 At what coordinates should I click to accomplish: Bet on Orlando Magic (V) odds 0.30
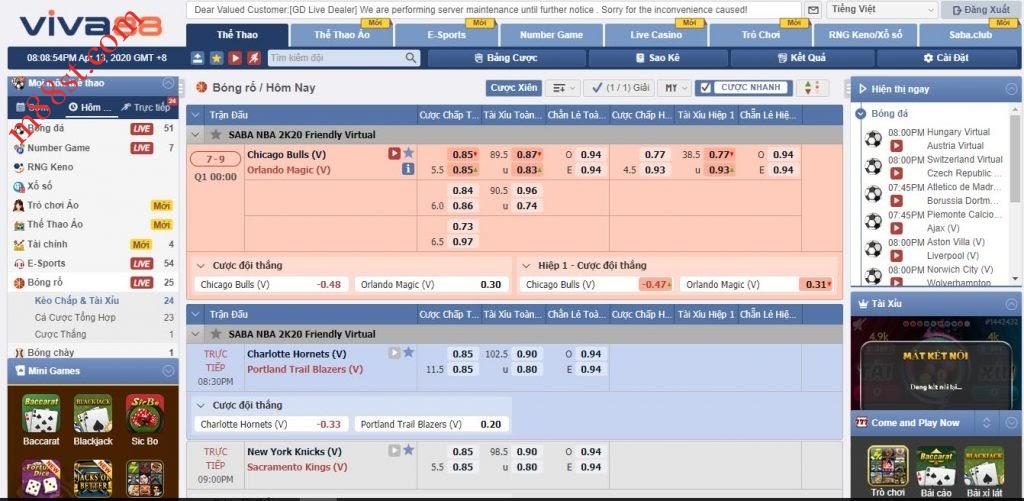432,285
